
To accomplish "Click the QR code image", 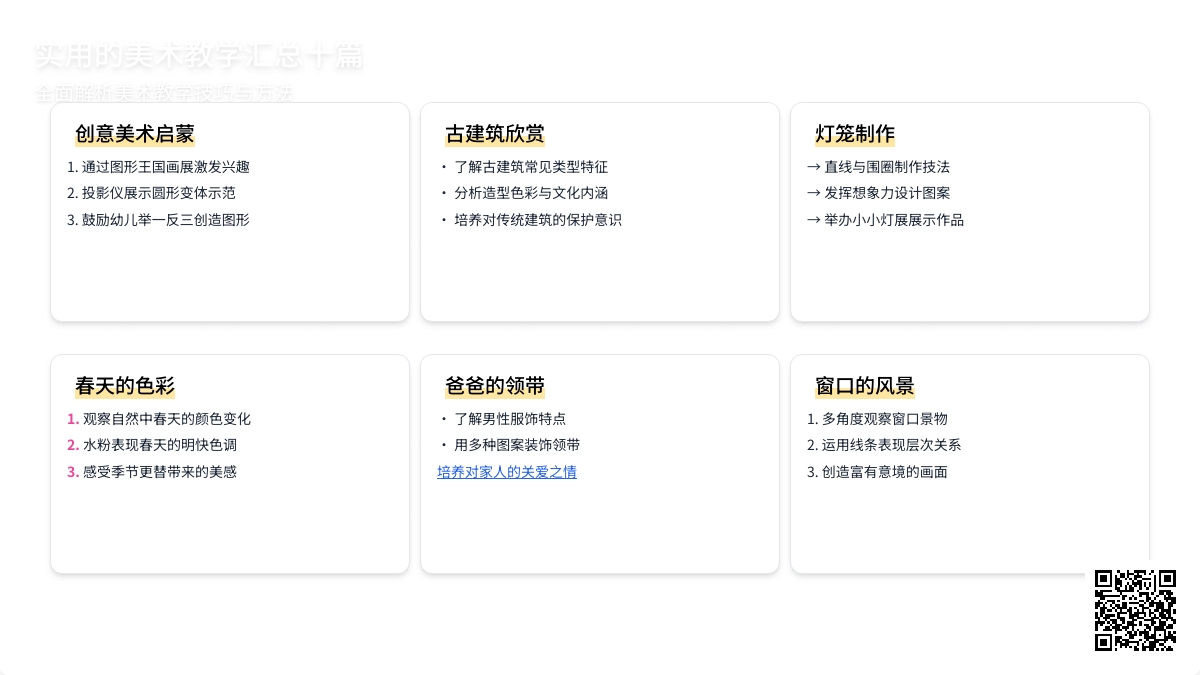I will tap(1135, 610).
